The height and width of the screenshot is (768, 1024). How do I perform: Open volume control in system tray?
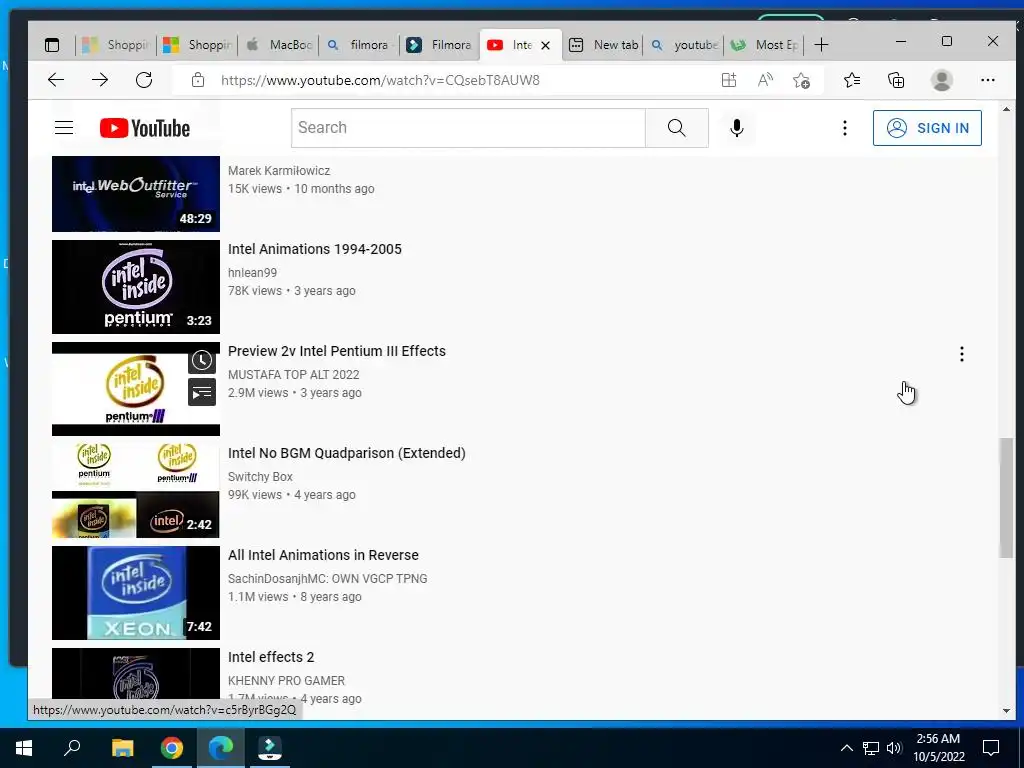tap(894, 748)
